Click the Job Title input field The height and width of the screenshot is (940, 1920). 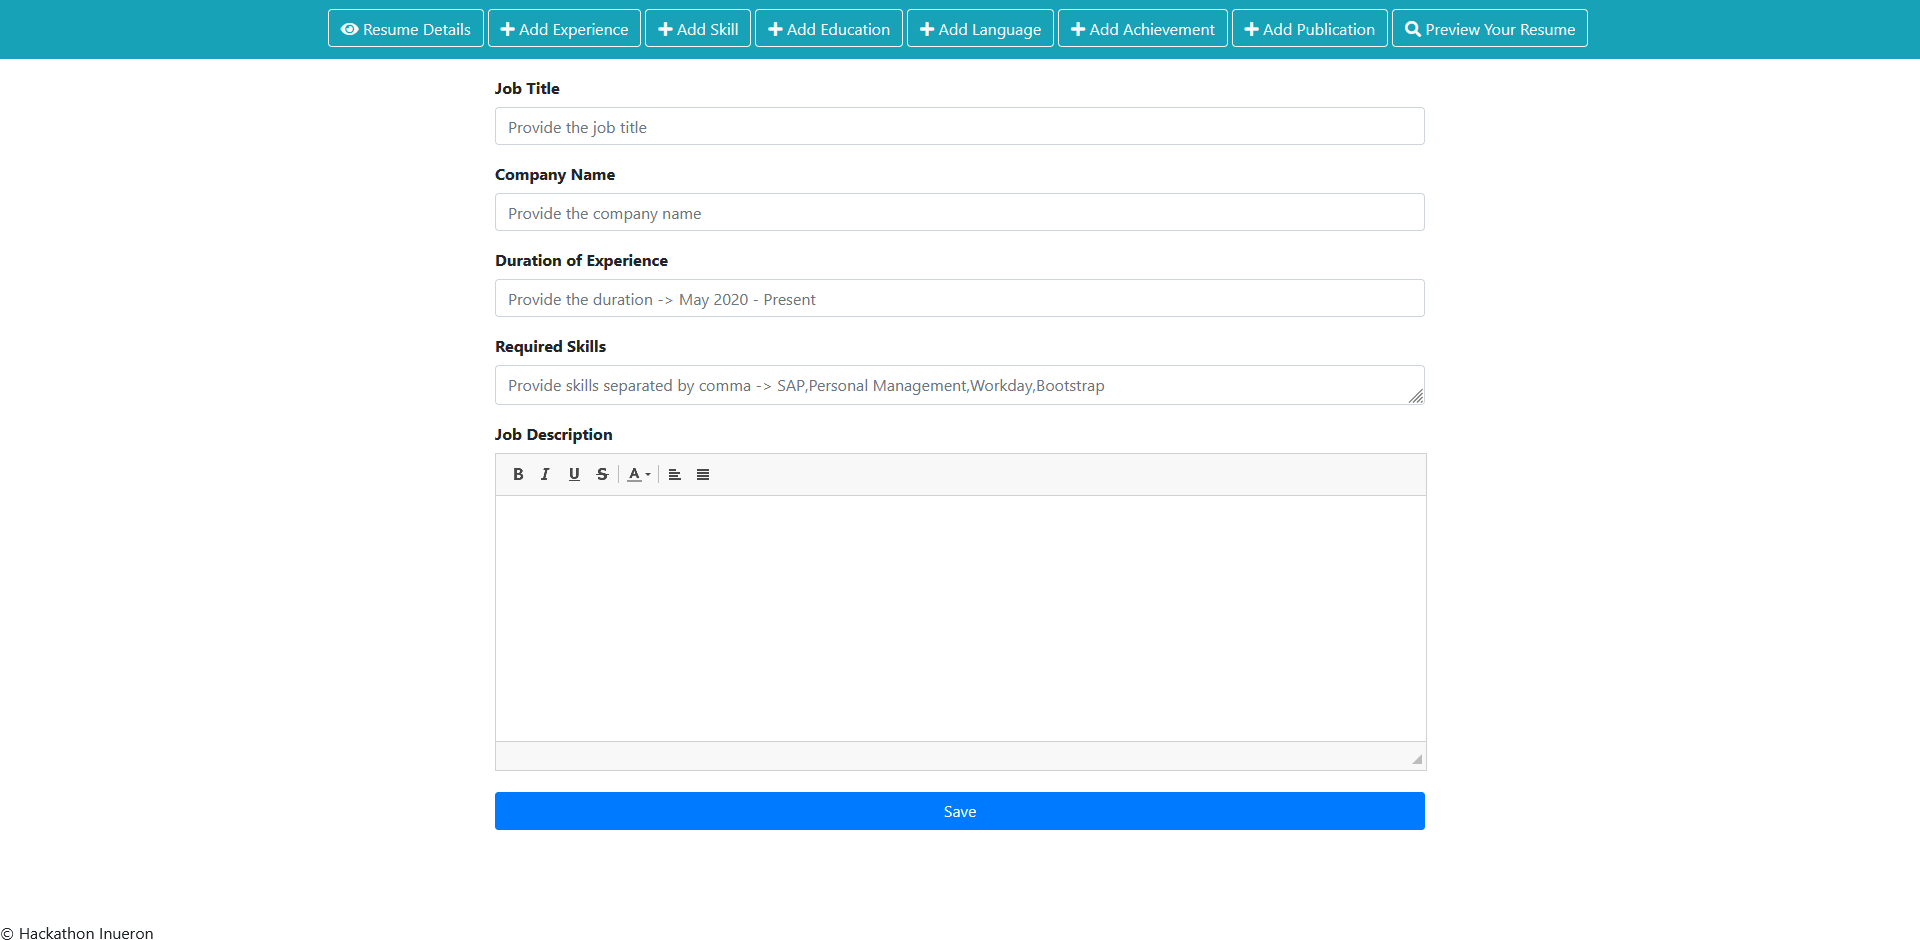pyautogui.click(x=959, y=126)
